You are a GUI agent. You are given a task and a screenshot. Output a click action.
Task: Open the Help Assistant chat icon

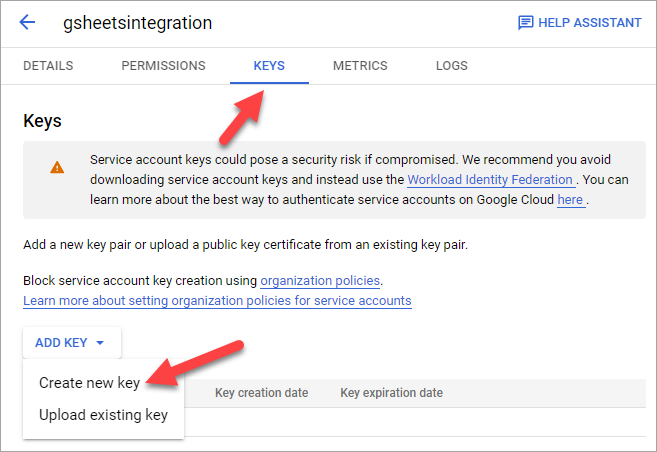pyautogui.click(x=525, y=23)
